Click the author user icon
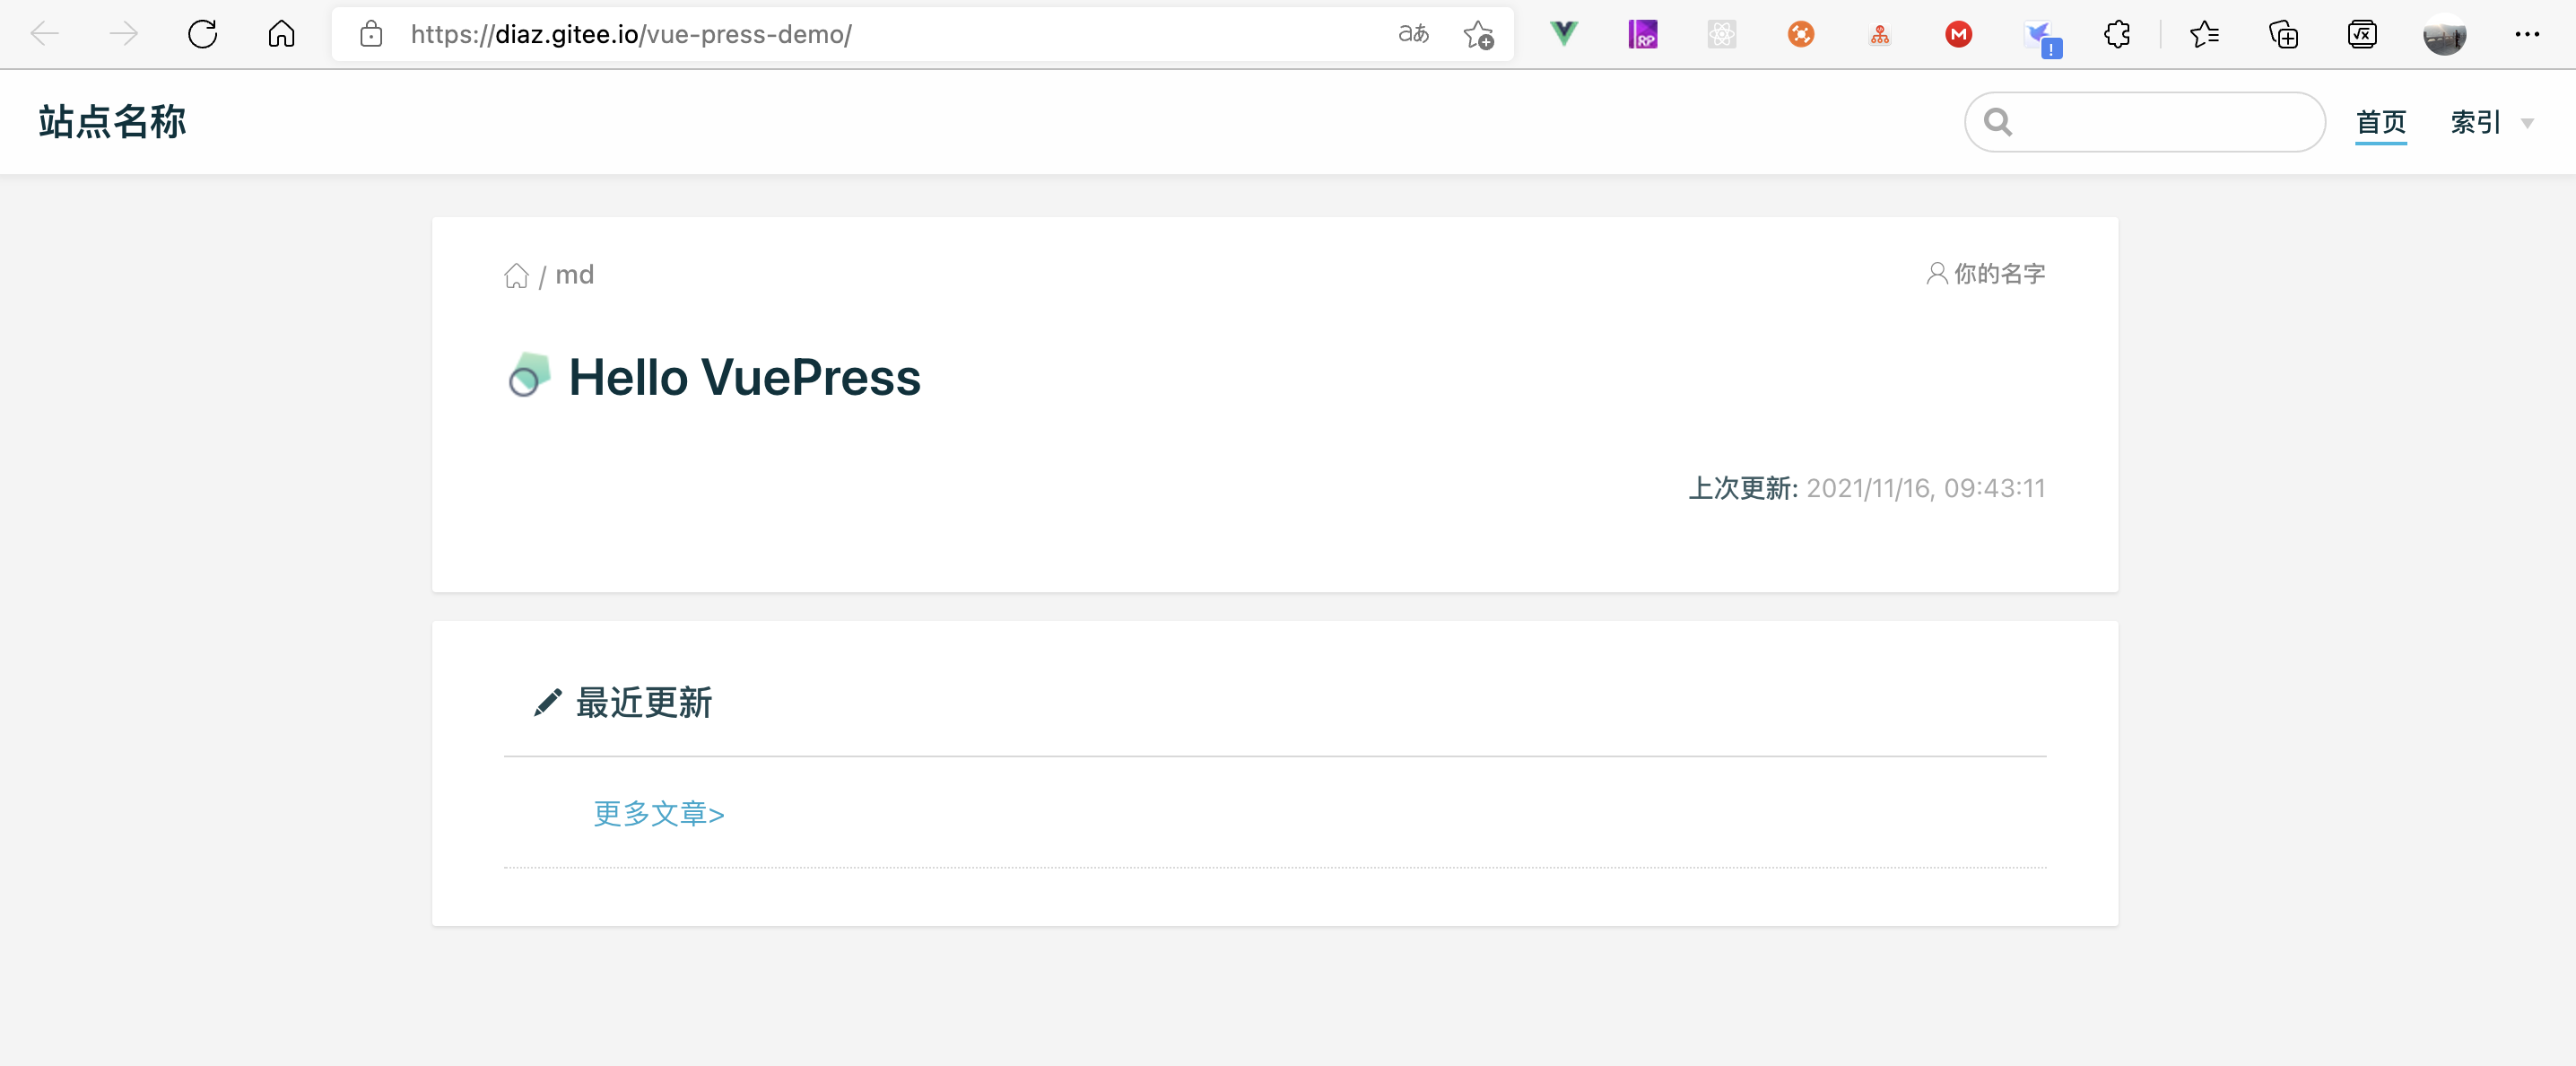Image resolution: width=2576 pixels, height=1066 pixels. (x=1937, y=273)
